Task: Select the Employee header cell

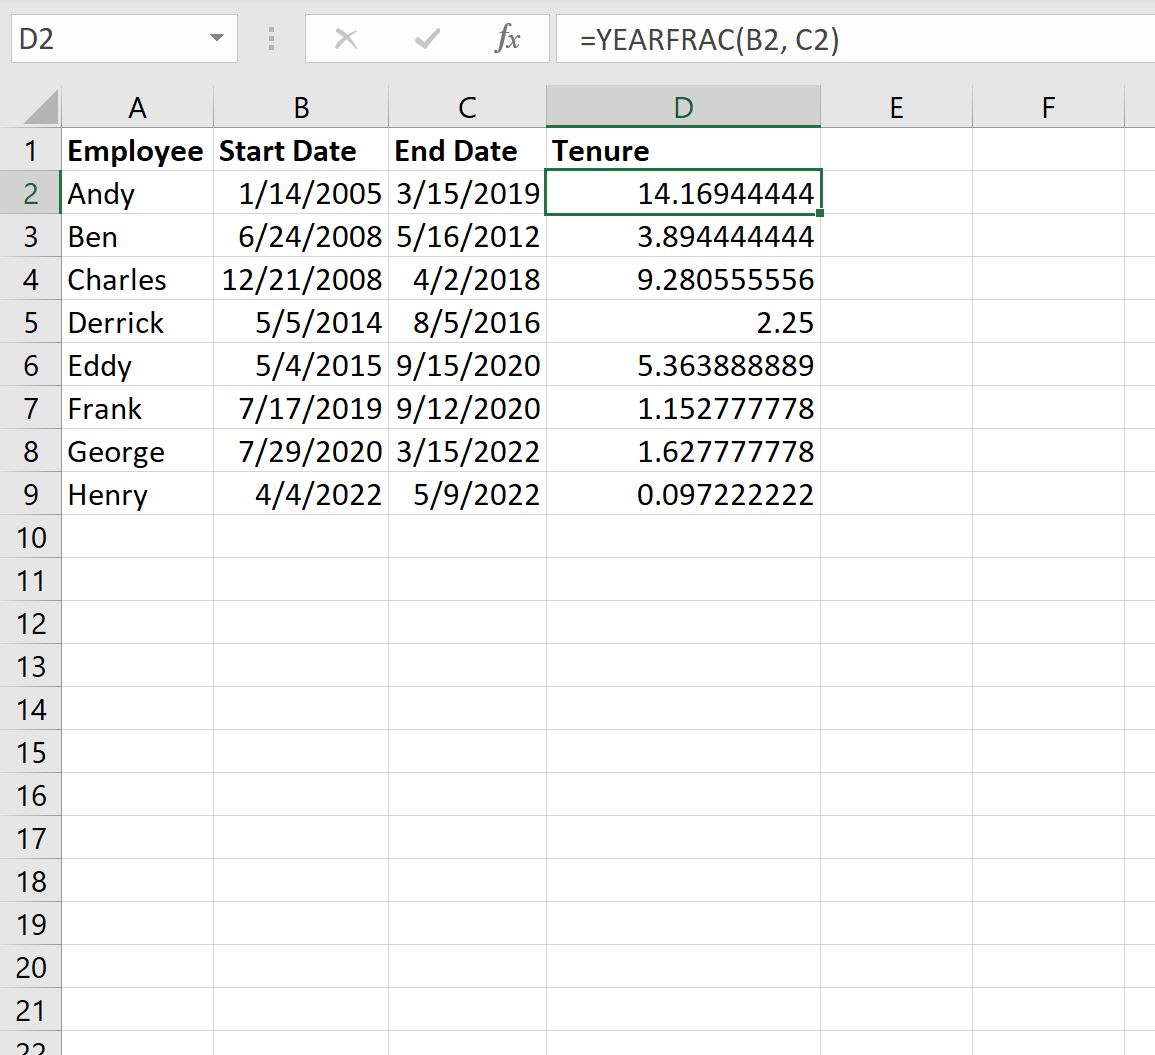Action: click(137, 150)
